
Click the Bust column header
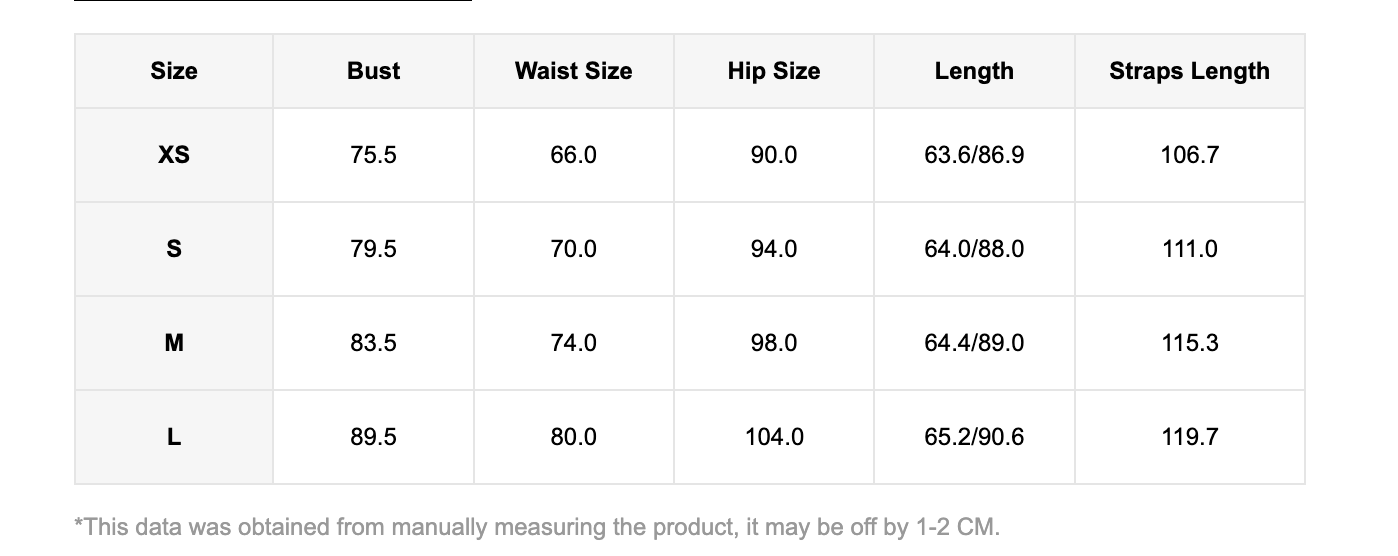tap(373, 71)
